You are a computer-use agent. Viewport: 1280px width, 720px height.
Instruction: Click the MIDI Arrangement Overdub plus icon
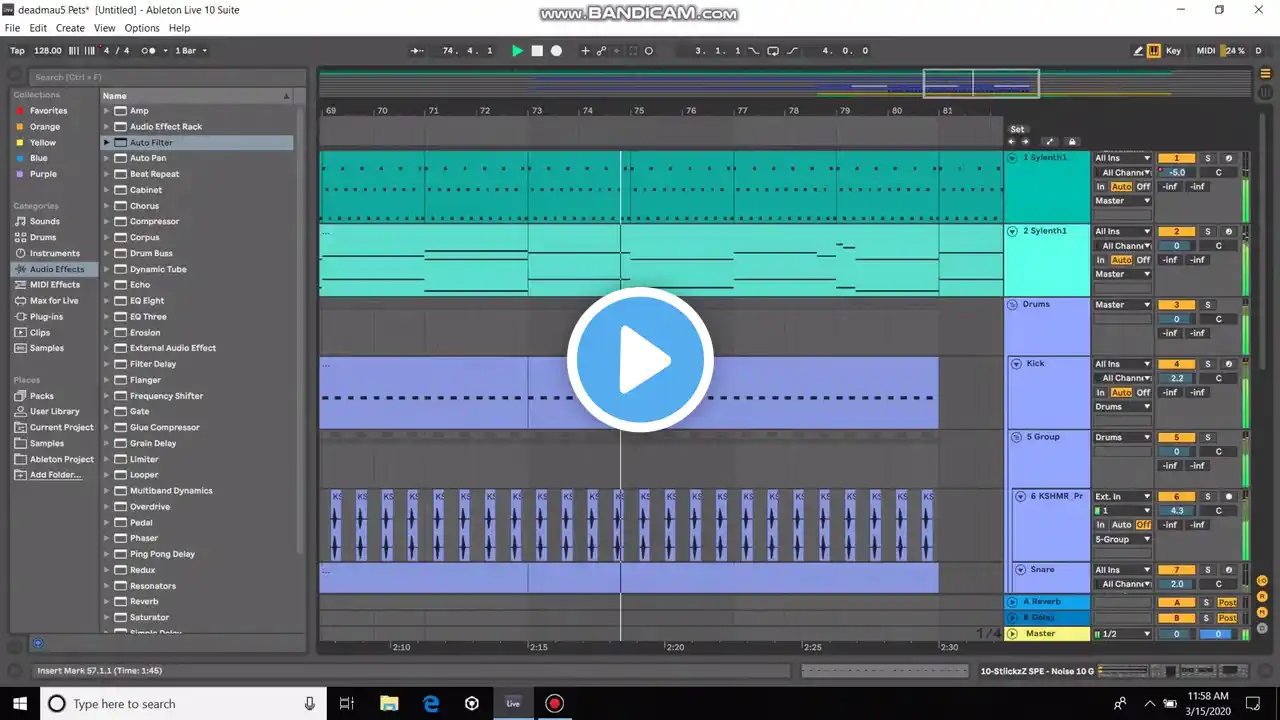(x=586, y=51)
